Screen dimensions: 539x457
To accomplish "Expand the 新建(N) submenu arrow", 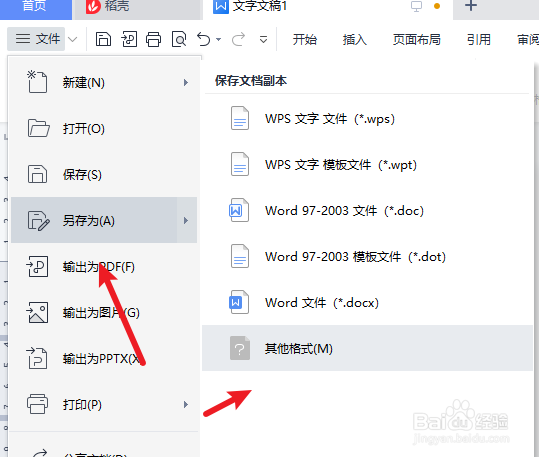I will pyautogui.click(x=186, y=83).
